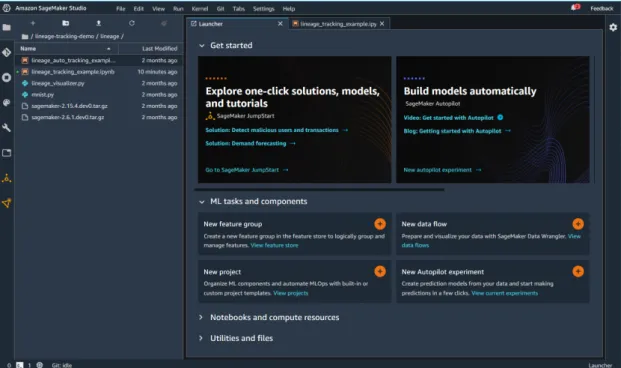The image size is (621, 368).
Task: Expand the Utilities and files section
Action: pos(201,338)
